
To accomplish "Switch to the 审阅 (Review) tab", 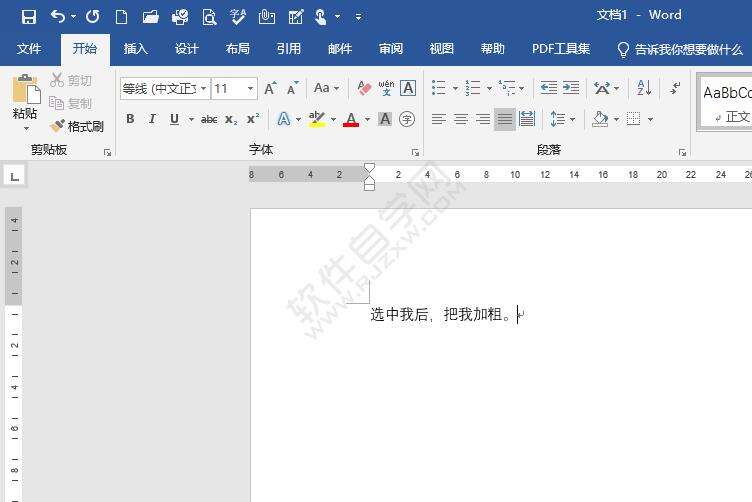I will coord(390,49).
